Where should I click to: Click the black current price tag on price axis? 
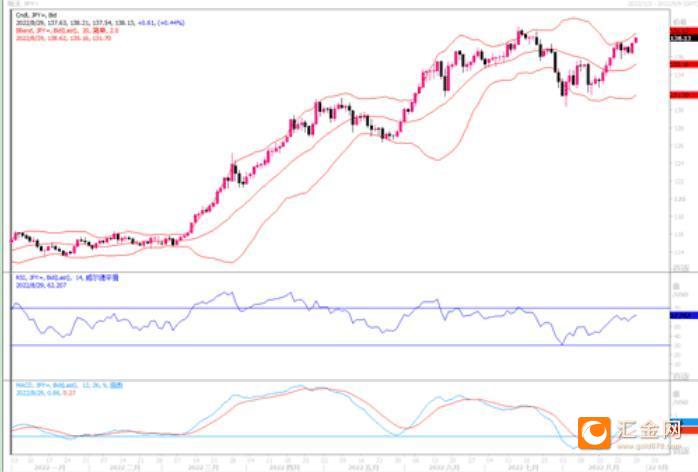tap(683, 39)
